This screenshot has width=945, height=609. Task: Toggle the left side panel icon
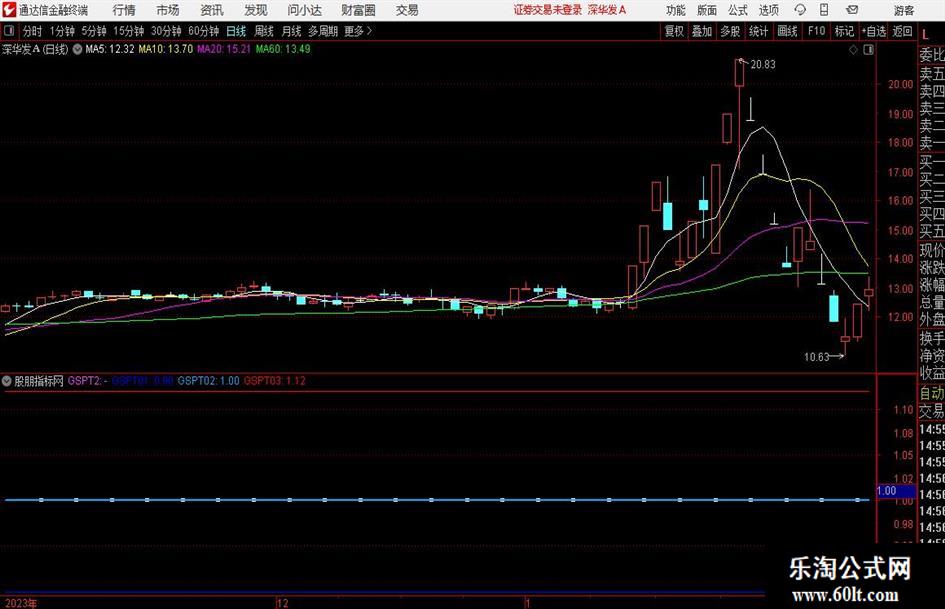coord(8,30)
